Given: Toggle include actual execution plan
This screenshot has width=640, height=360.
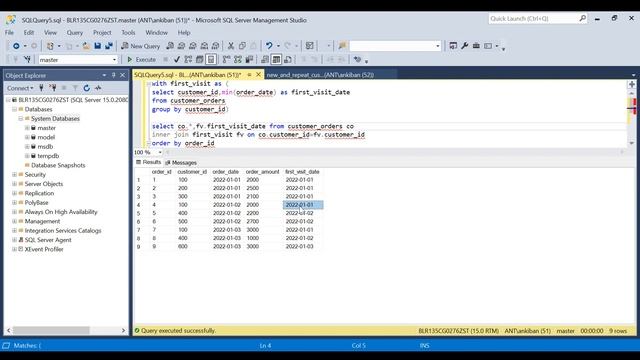Looking at the screenshot, I should point(227,60).
